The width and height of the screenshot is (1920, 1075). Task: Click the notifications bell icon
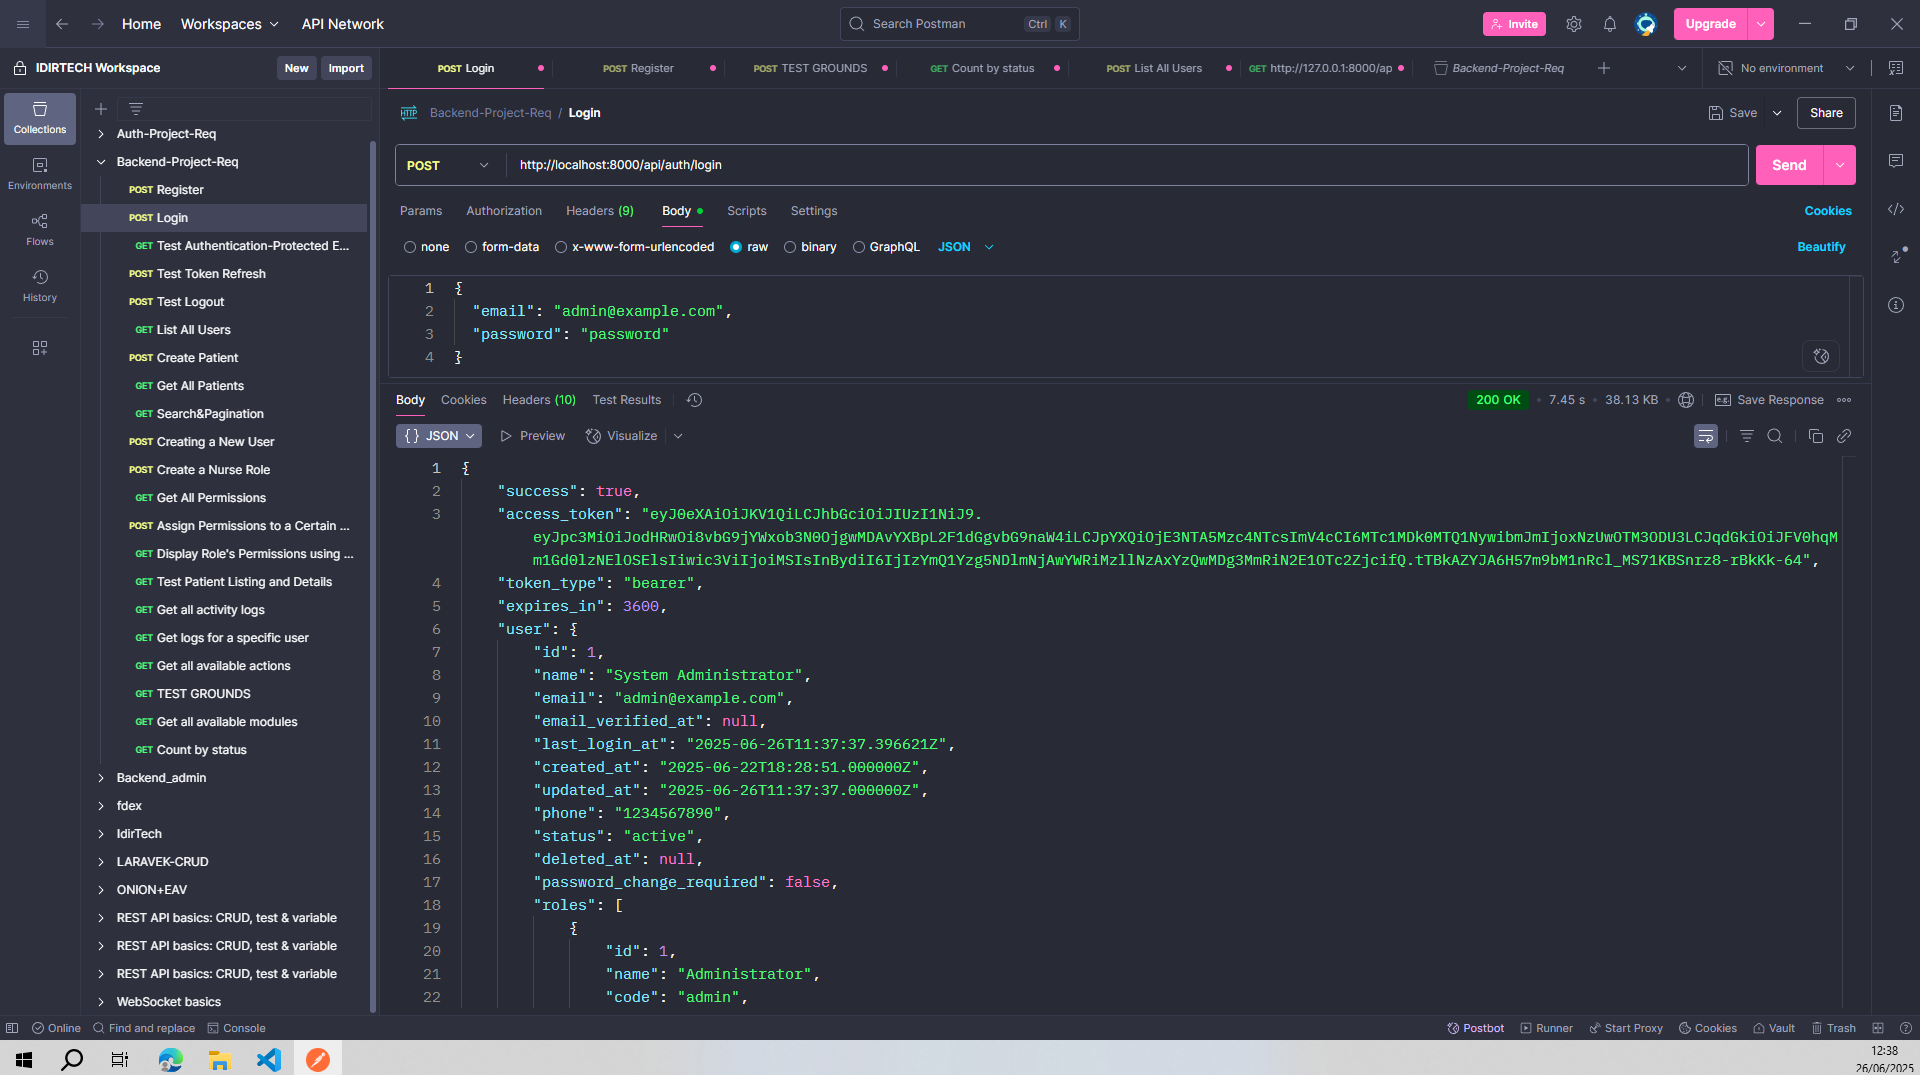coord(1609,24)
